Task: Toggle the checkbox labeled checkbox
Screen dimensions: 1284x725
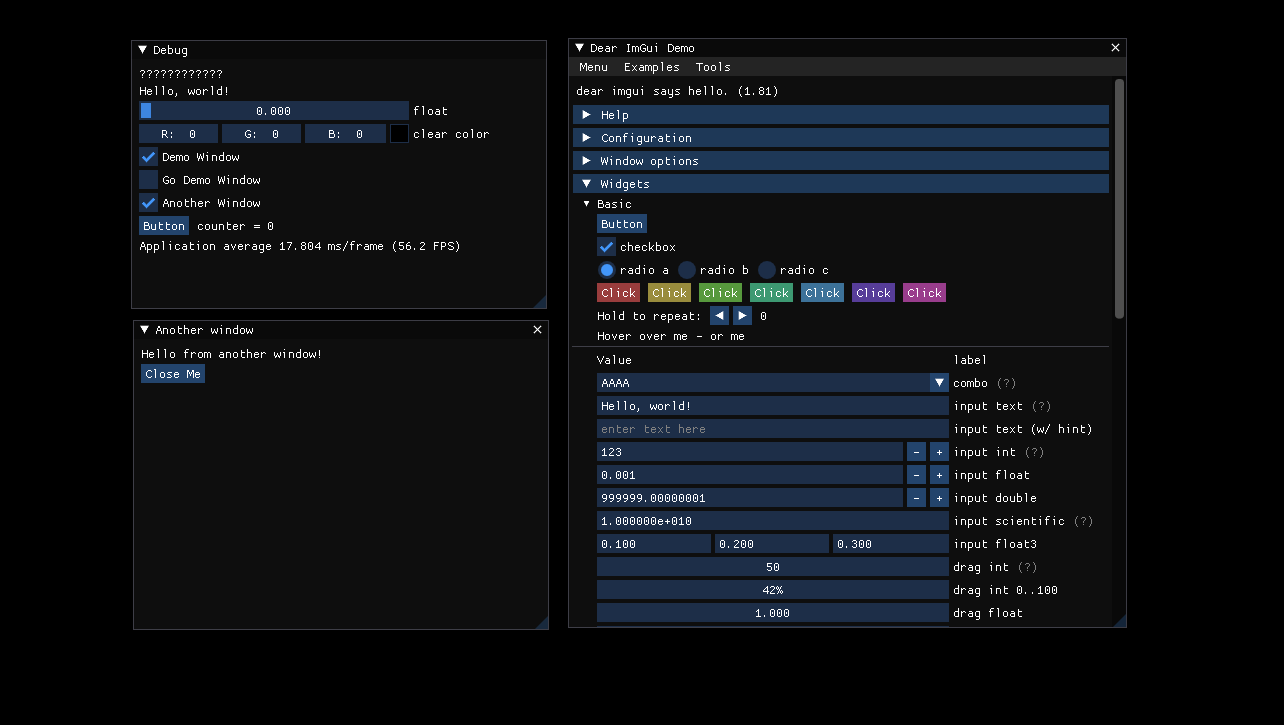Action: 606,247
